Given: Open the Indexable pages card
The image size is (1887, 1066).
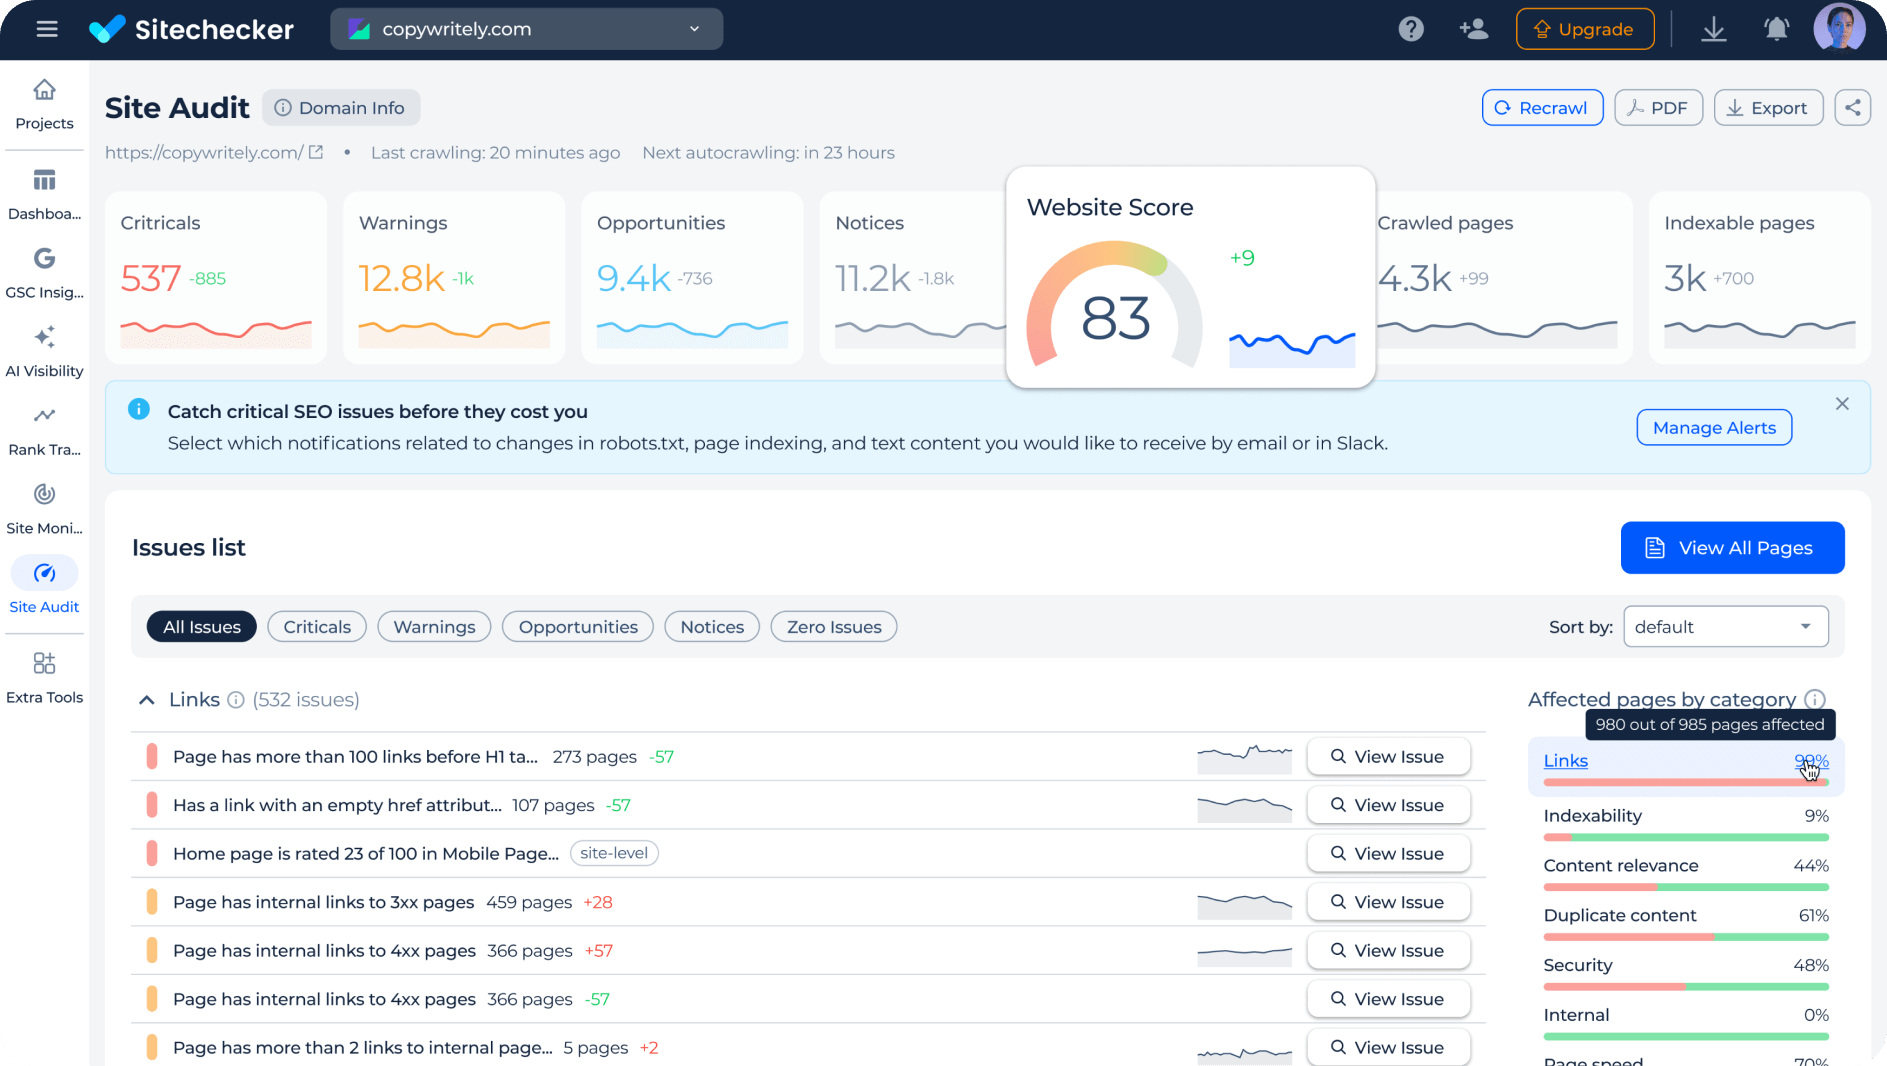Looking at the screenshot, I should pyautogui.click(x=1759, y=278).
